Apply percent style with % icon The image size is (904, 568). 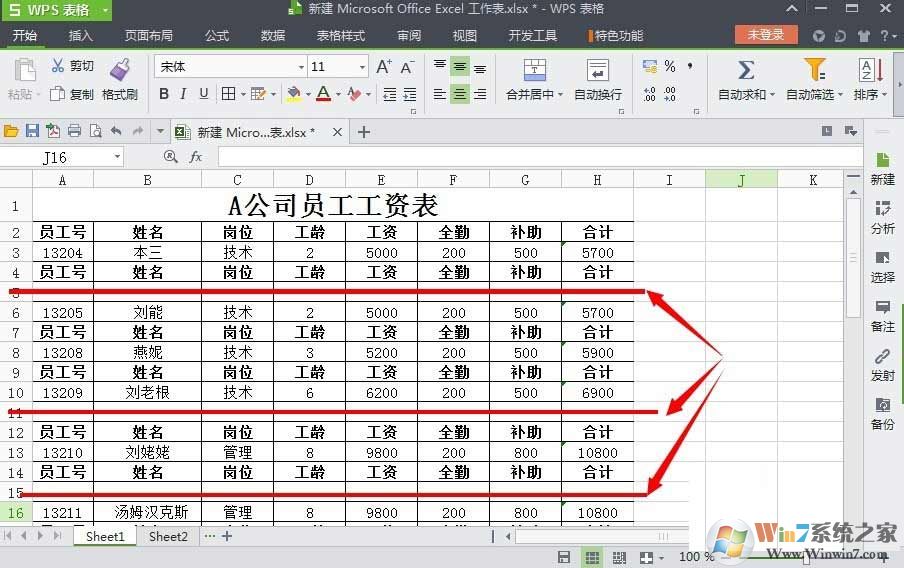(x=670, y=66)
